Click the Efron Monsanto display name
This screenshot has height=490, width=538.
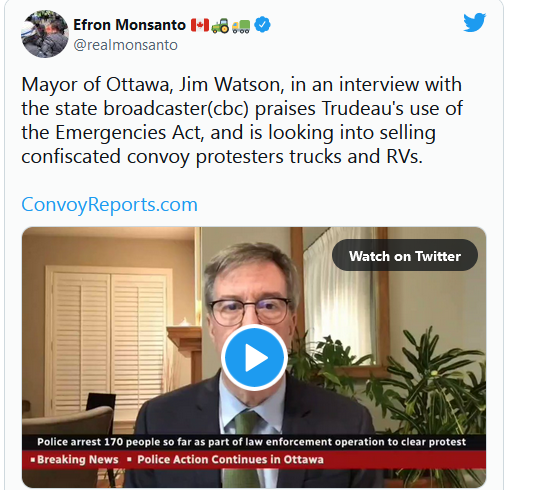(x=129, y=25)
